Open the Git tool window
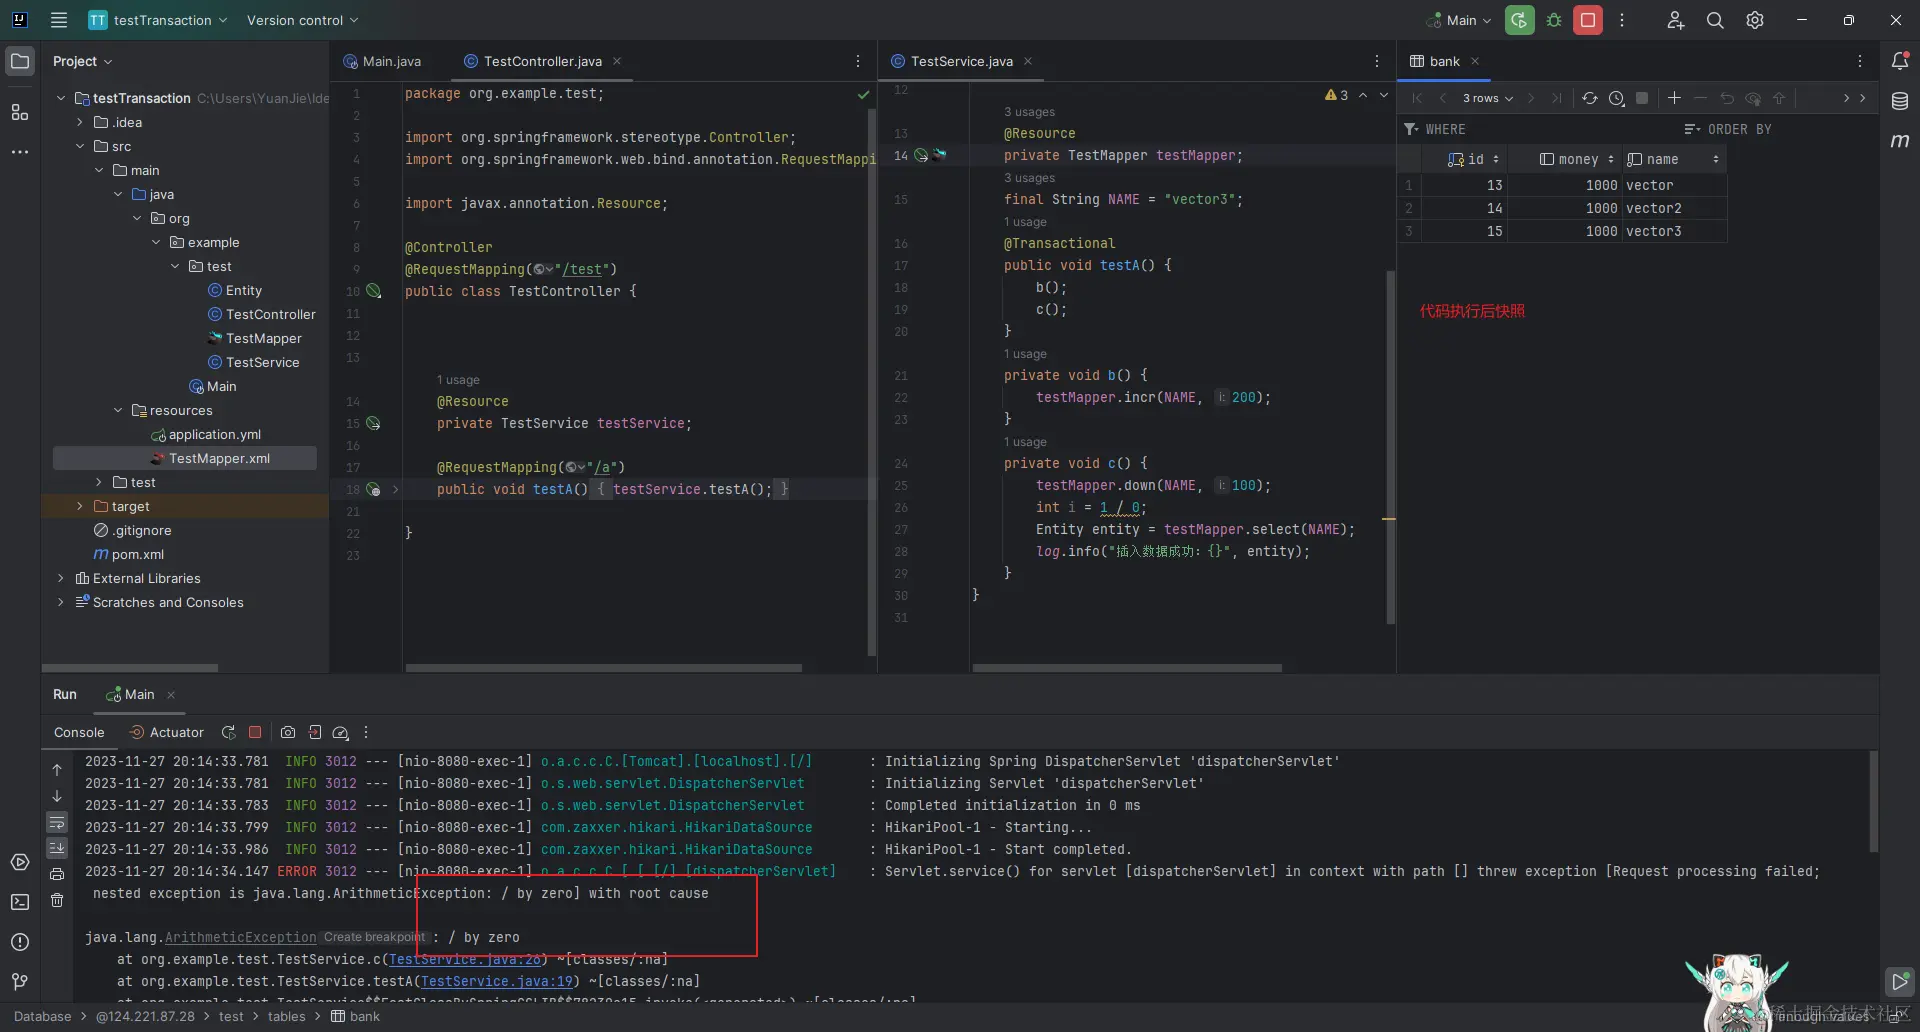 (x=20, y=982)
